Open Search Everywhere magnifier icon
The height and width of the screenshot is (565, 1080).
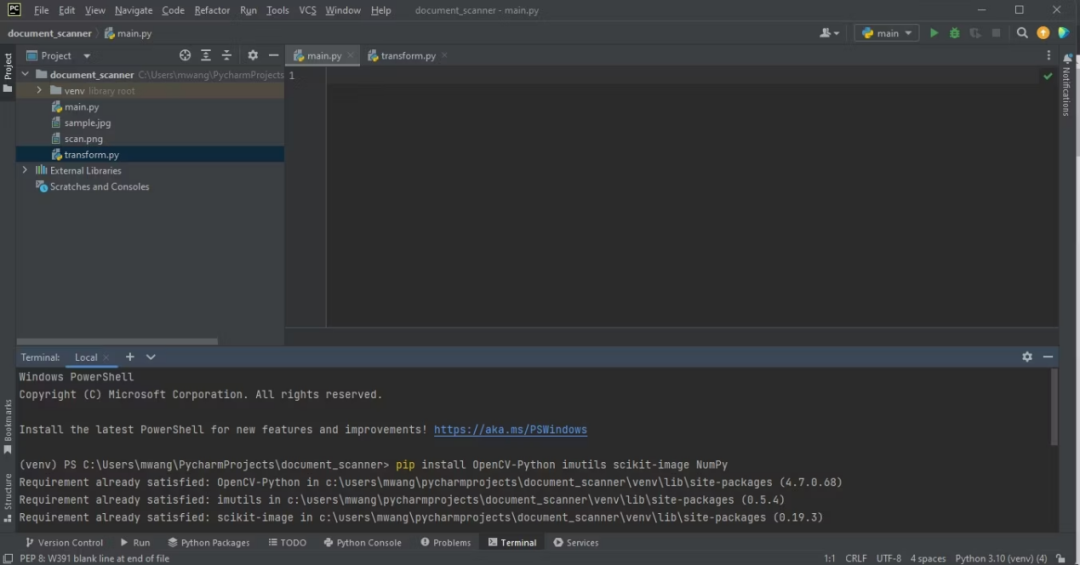click(x=1022, y=33)
